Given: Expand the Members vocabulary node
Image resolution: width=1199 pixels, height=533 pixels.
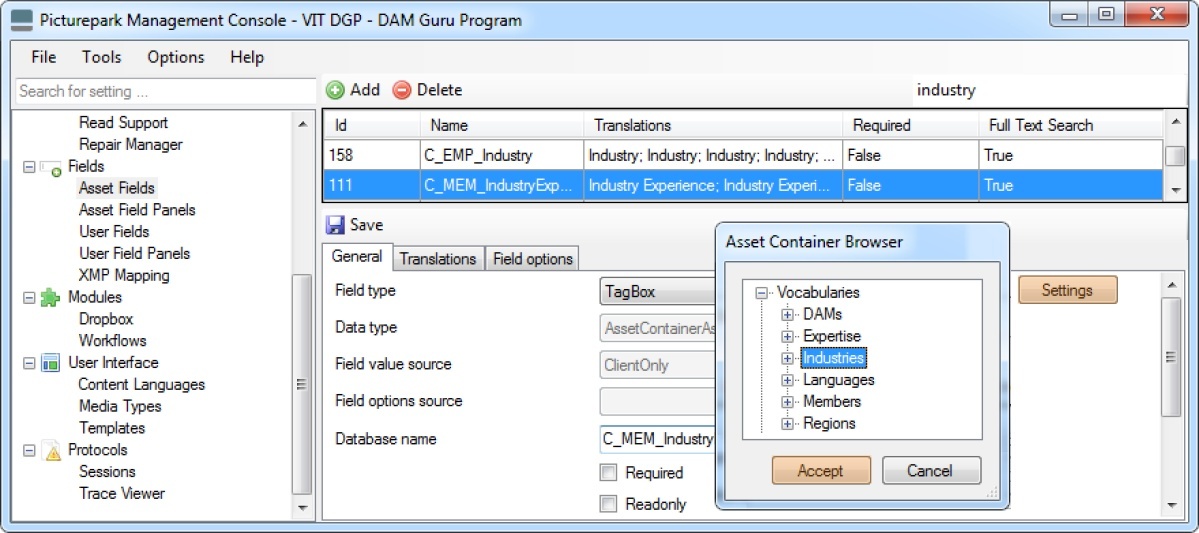Looking at the screenshot, I should (x=787, y=401).
